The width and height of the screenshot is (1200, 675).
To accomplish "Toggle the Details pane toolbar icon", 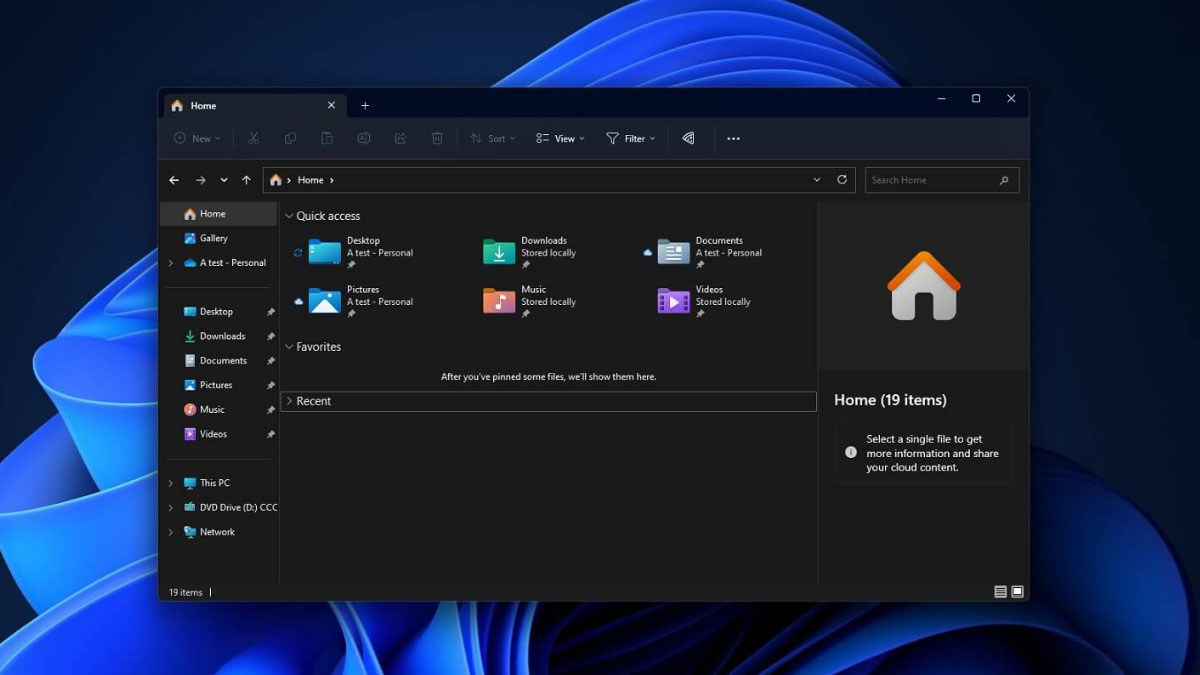I will [x=688, y=139].
